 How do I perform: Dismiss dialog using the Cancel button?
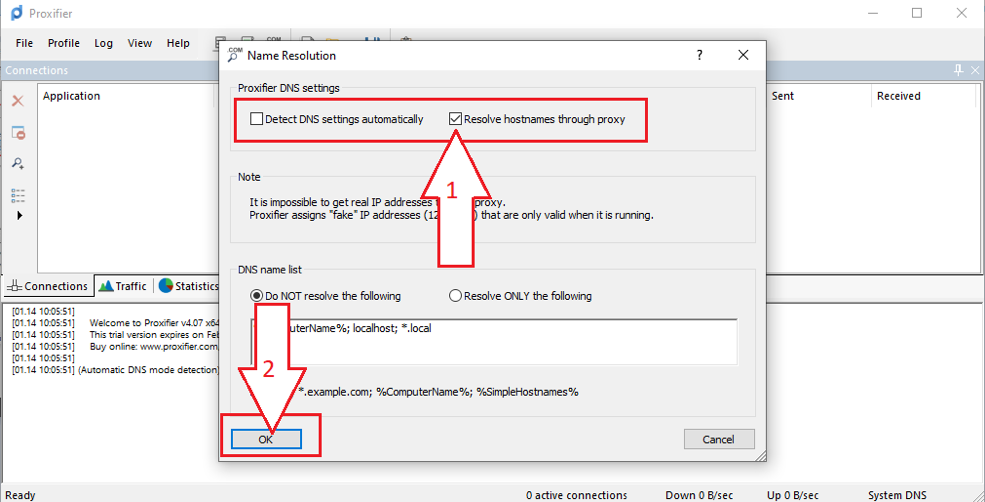point(719,439)
